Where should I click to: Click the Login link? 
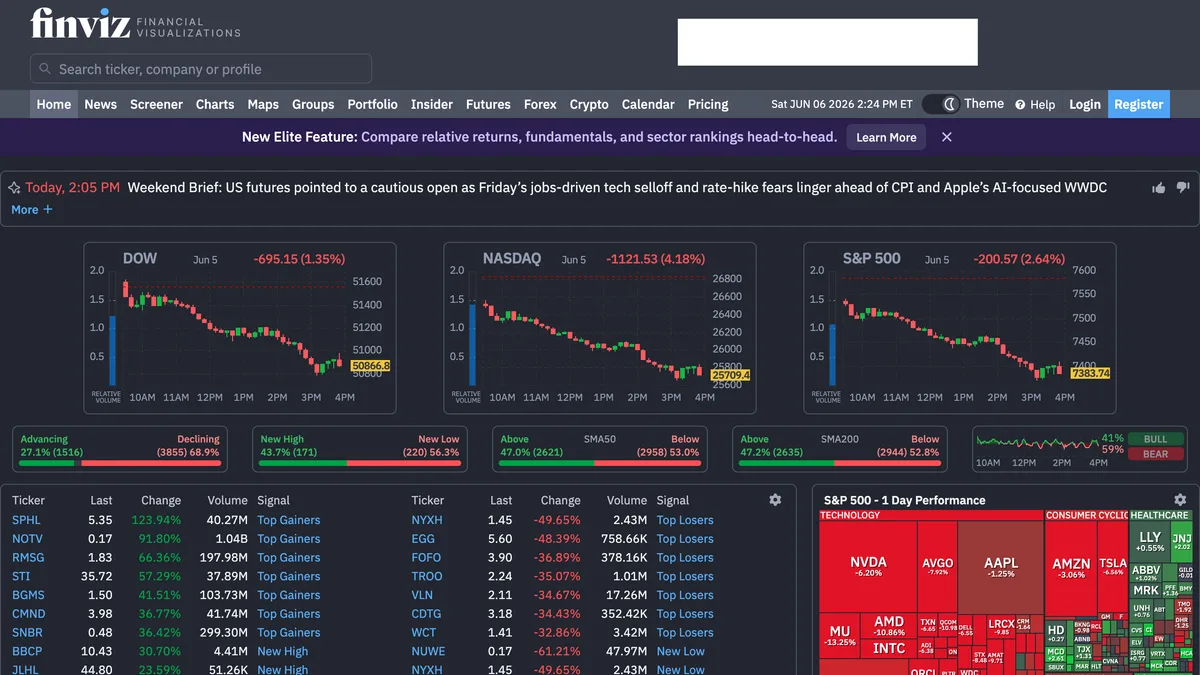tap(1085, 104)
